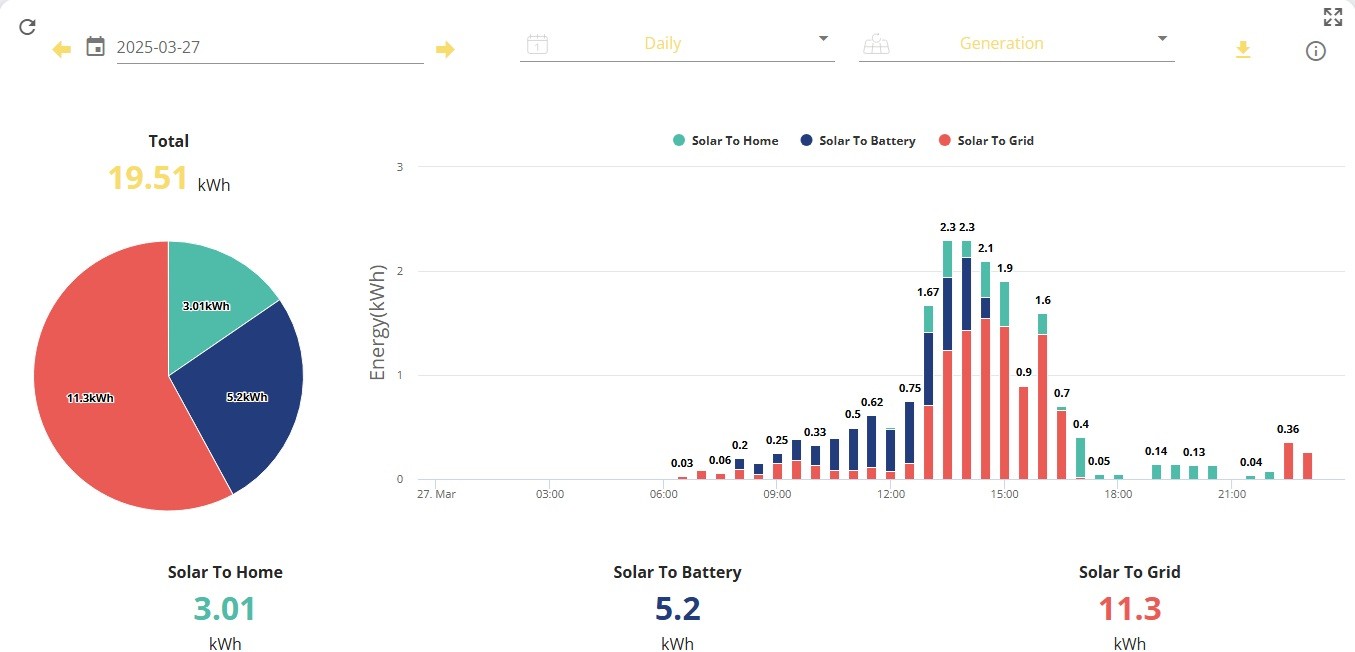Click the solar panel icon beside Generation
1355x652 pixels.
coord(876,44)
